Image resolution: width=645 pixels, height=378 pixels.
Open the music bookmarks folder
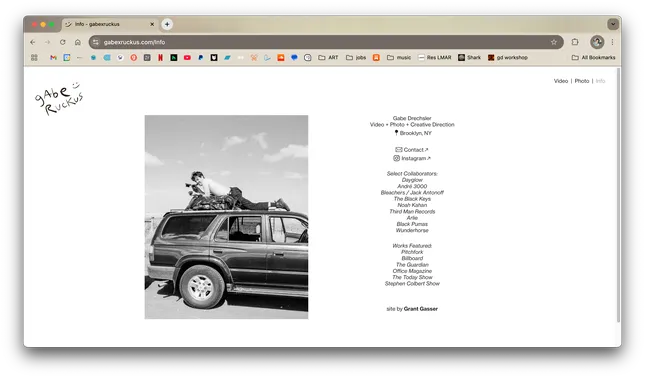[x=399, y=58]
